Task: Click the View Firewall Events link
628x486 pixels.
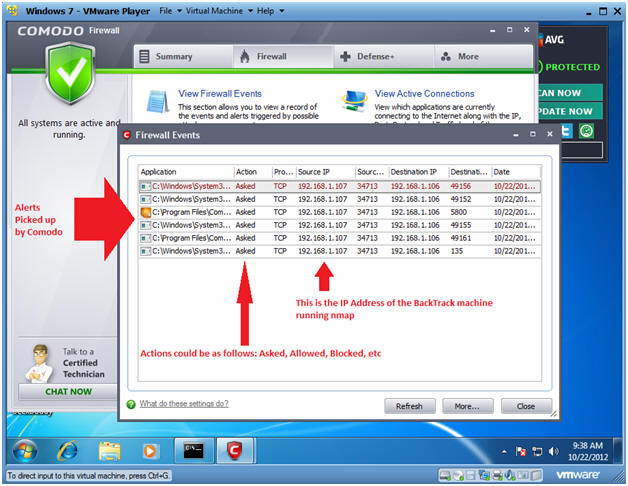Action: point(220,93)
